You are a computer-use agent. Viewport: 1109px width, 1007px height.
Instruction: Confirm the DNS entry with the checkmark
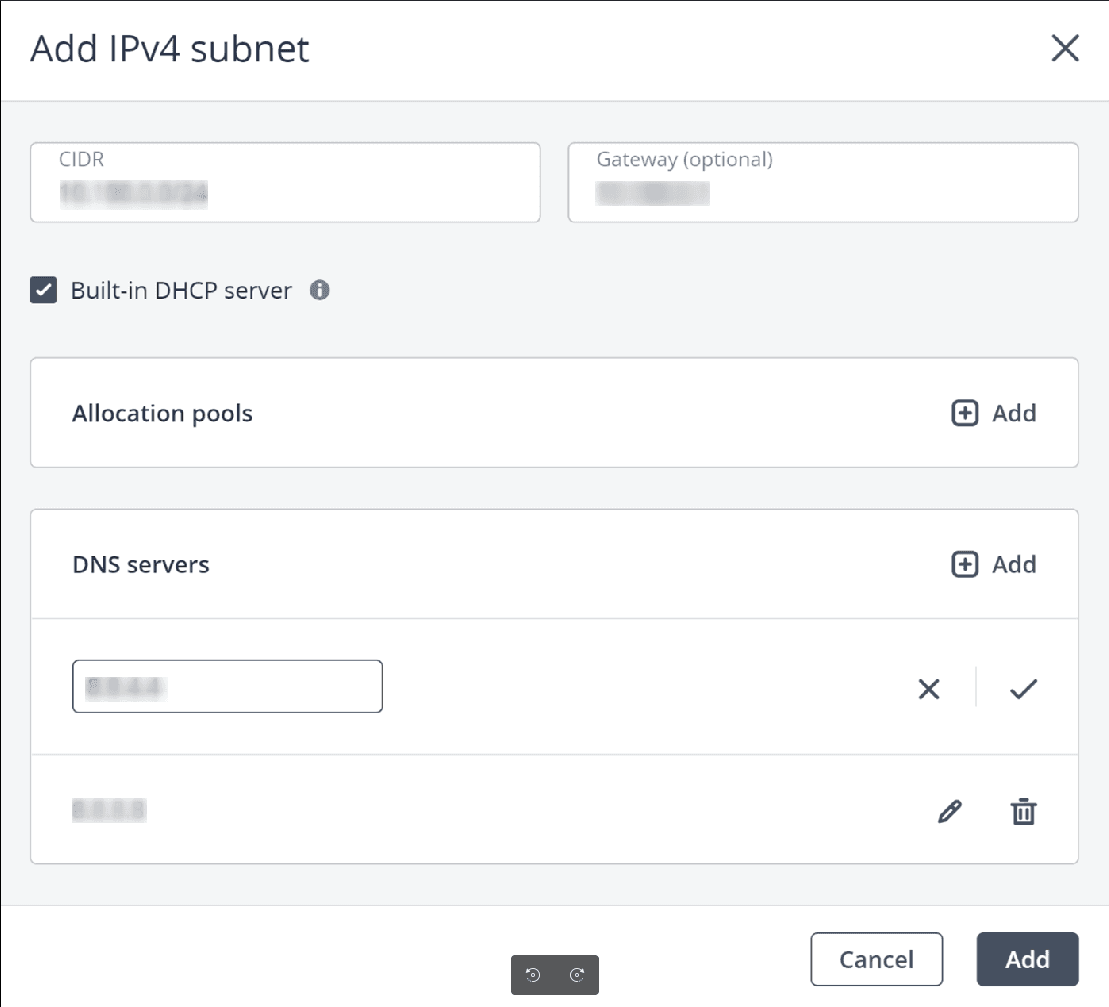pos(1023,688)
